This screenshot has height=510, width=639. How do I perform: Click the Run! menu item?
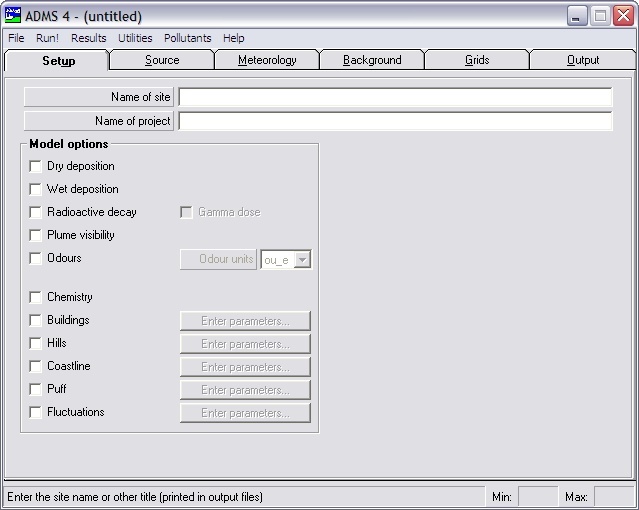pyautogui.click(x=47, y=38)
